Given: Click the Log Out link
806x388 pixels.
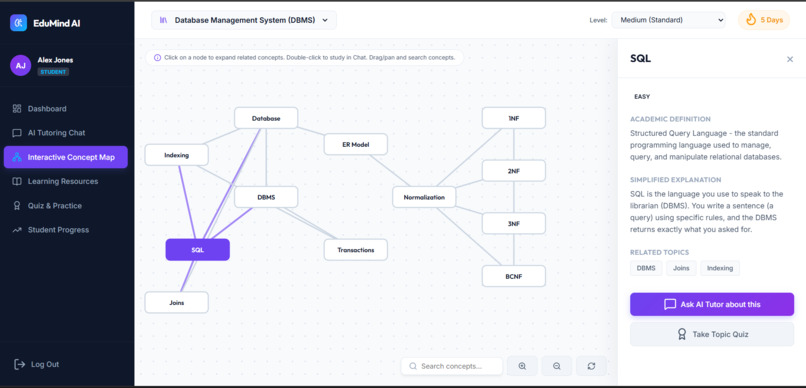Looking at the screenshot, I should pyautogui.click(x=36, y=364).
